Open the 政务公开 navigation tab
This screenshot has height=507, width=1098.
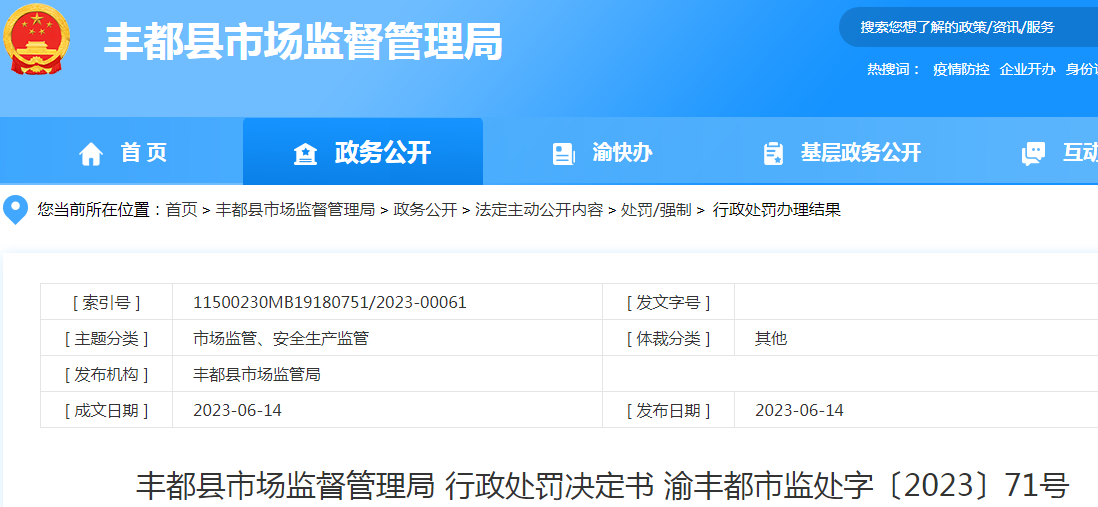pyautogui.click(x=363, y=152)
